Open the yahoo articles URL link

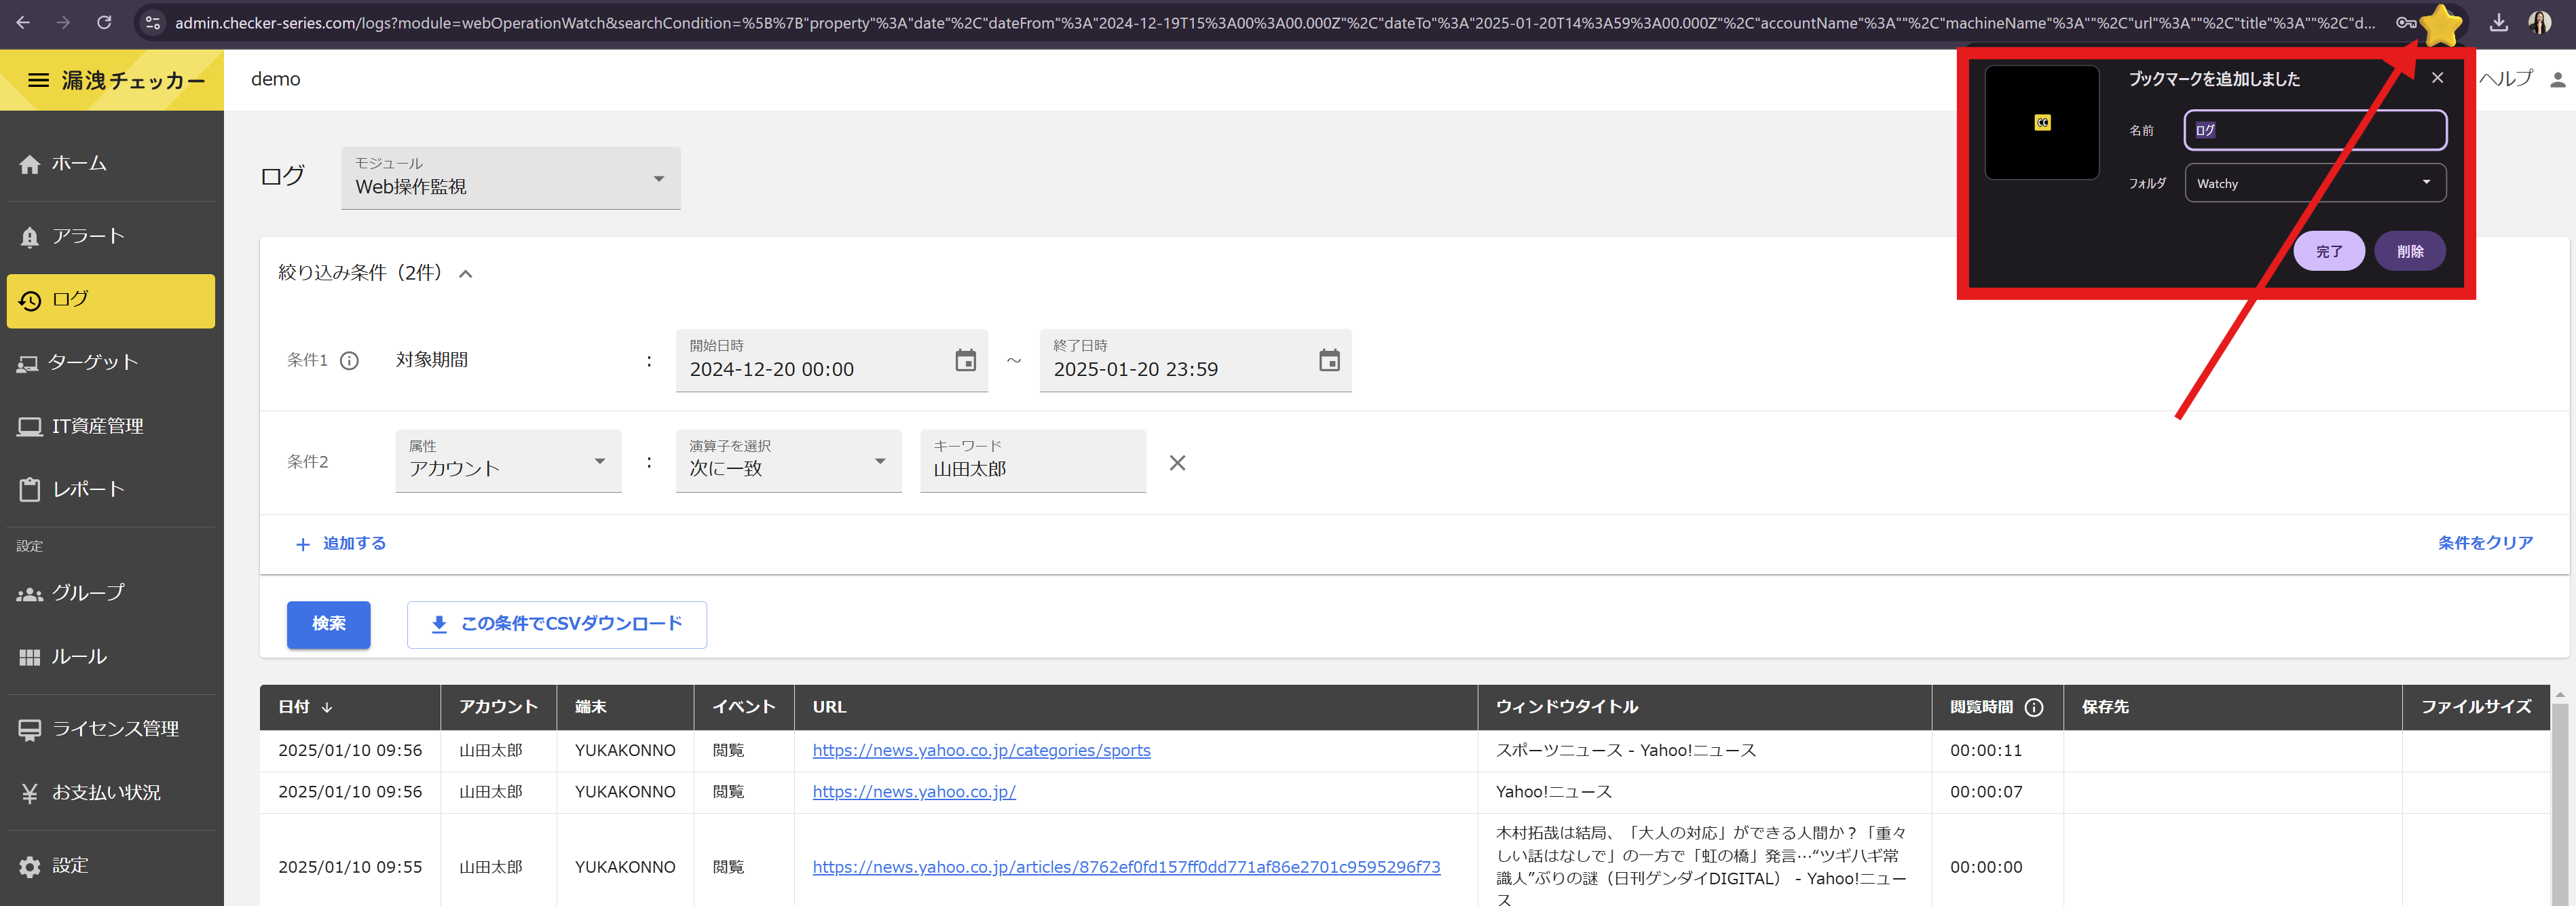click(x=1126, y=867)
